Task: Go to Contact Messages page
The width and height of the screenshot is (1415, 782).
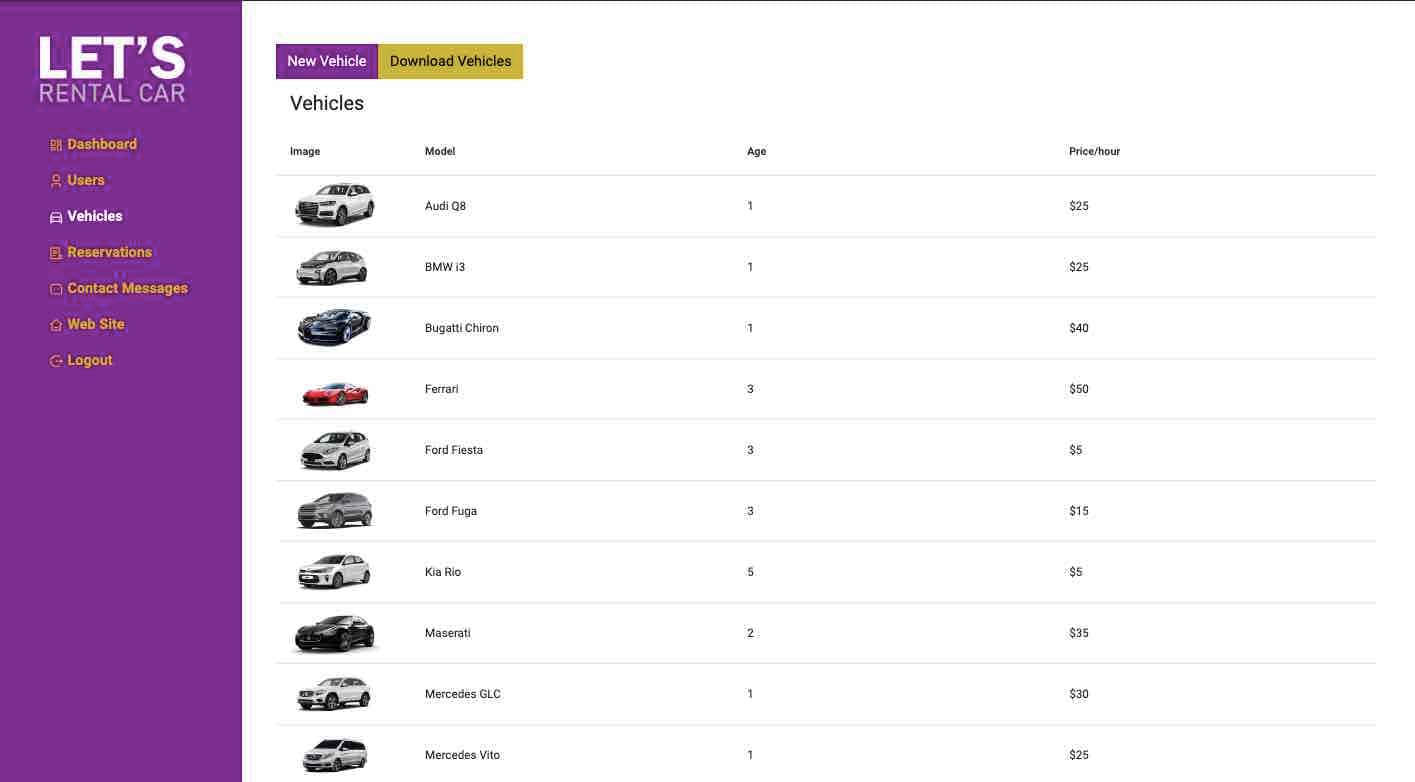Action: (127, 288)
